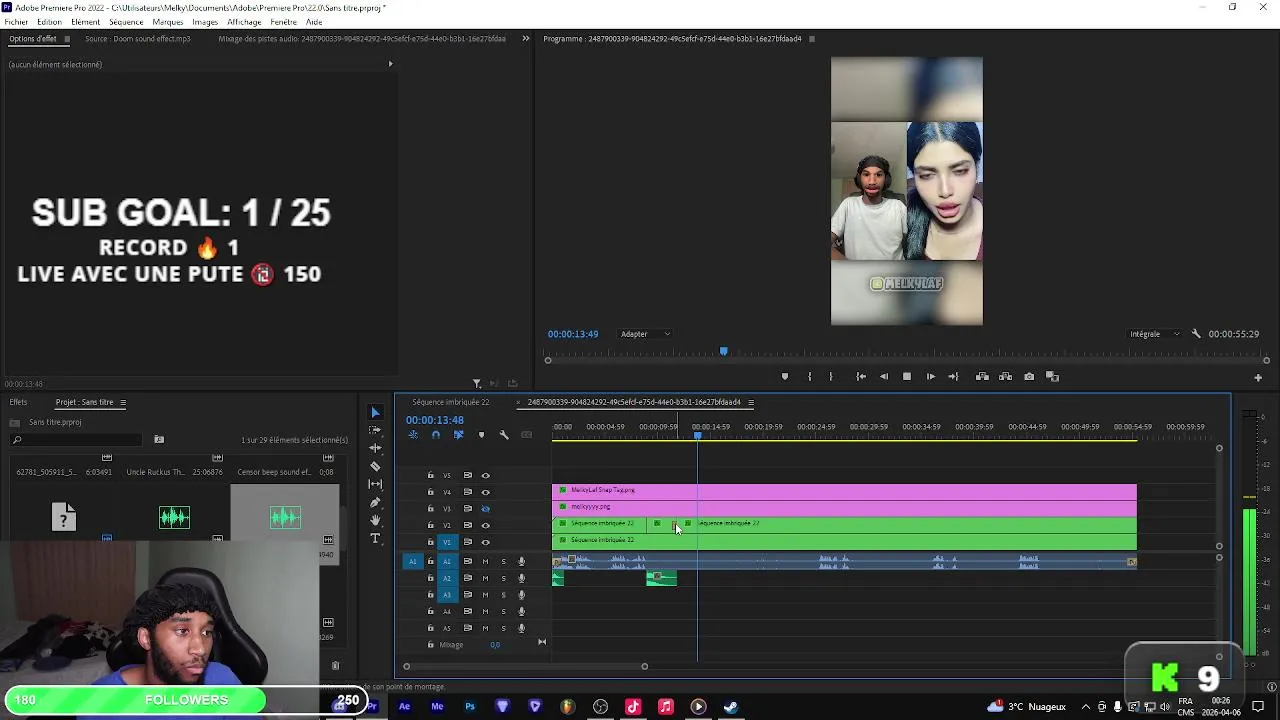1280x720 pixels.
Task: Select the Ripple Edit tool
Action: point(375,448)
